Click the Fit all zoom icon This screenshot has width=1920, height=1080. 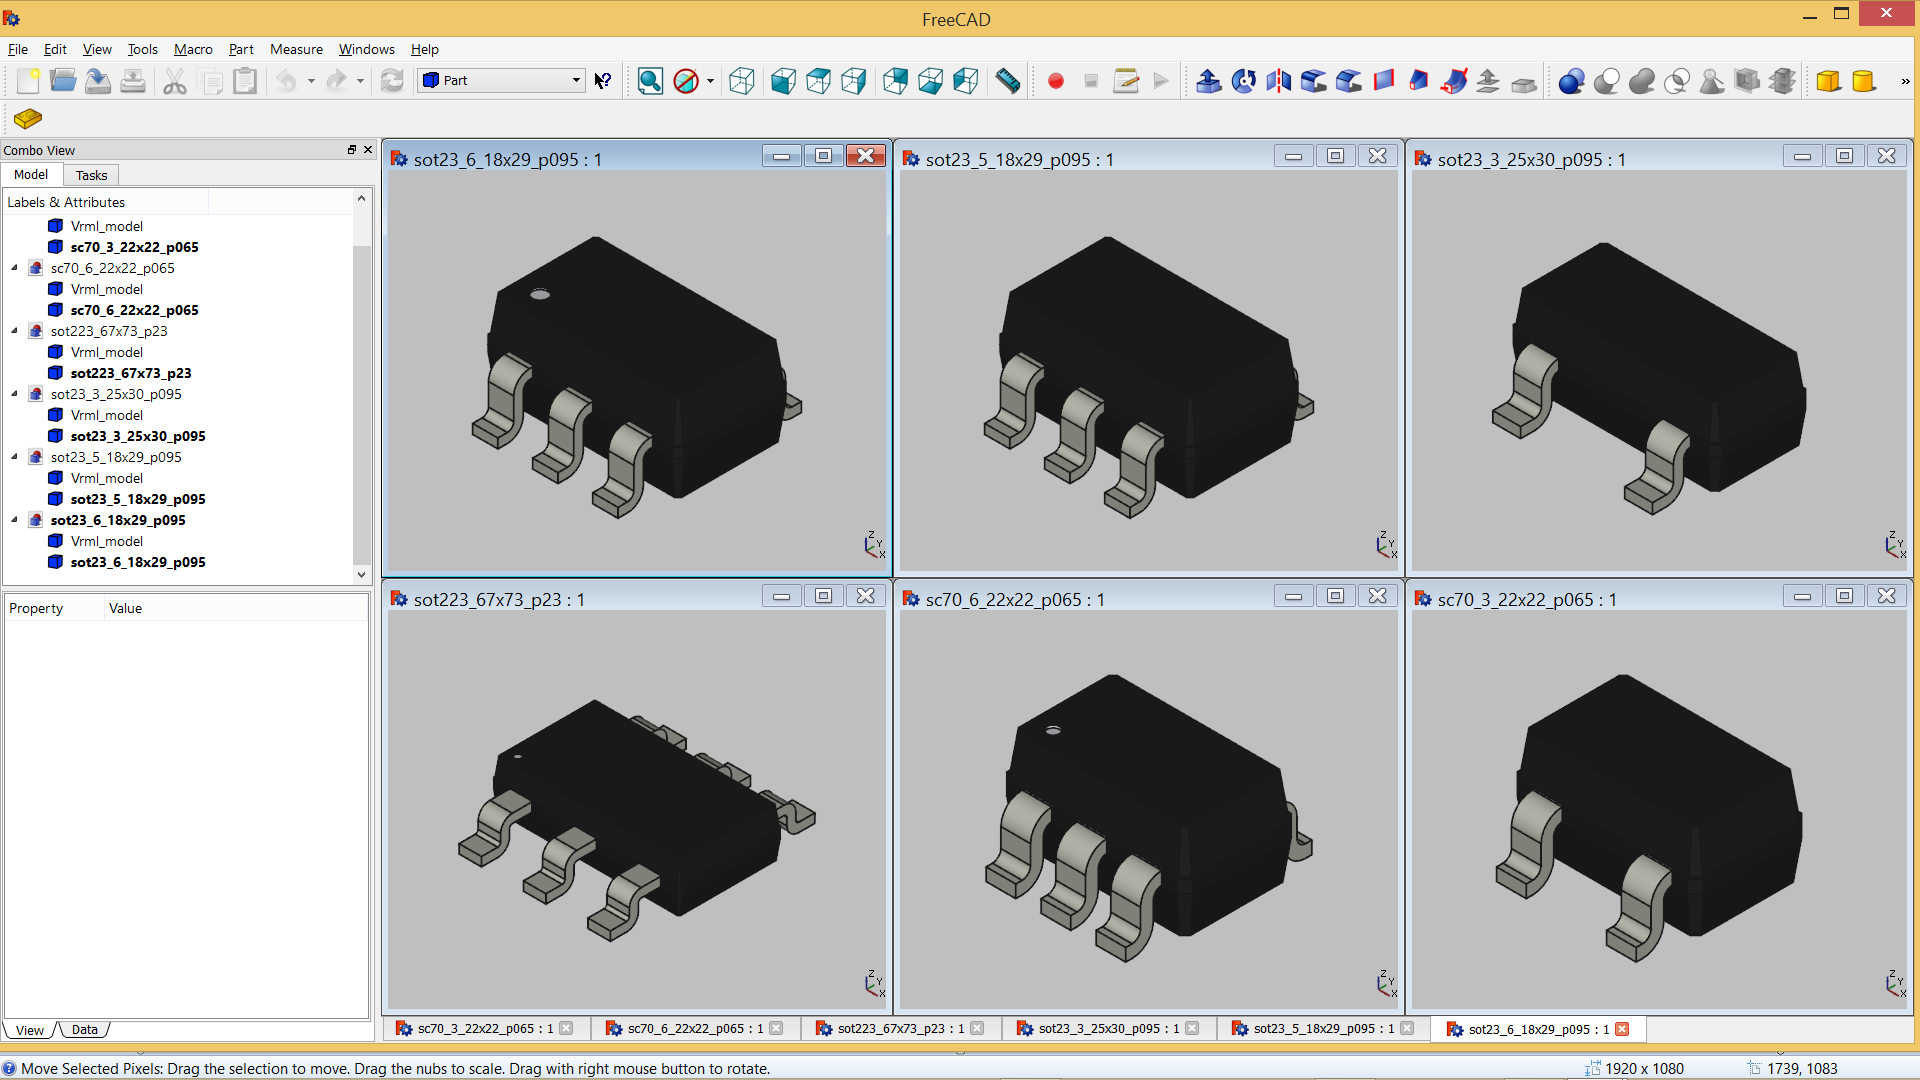point(650,81)
